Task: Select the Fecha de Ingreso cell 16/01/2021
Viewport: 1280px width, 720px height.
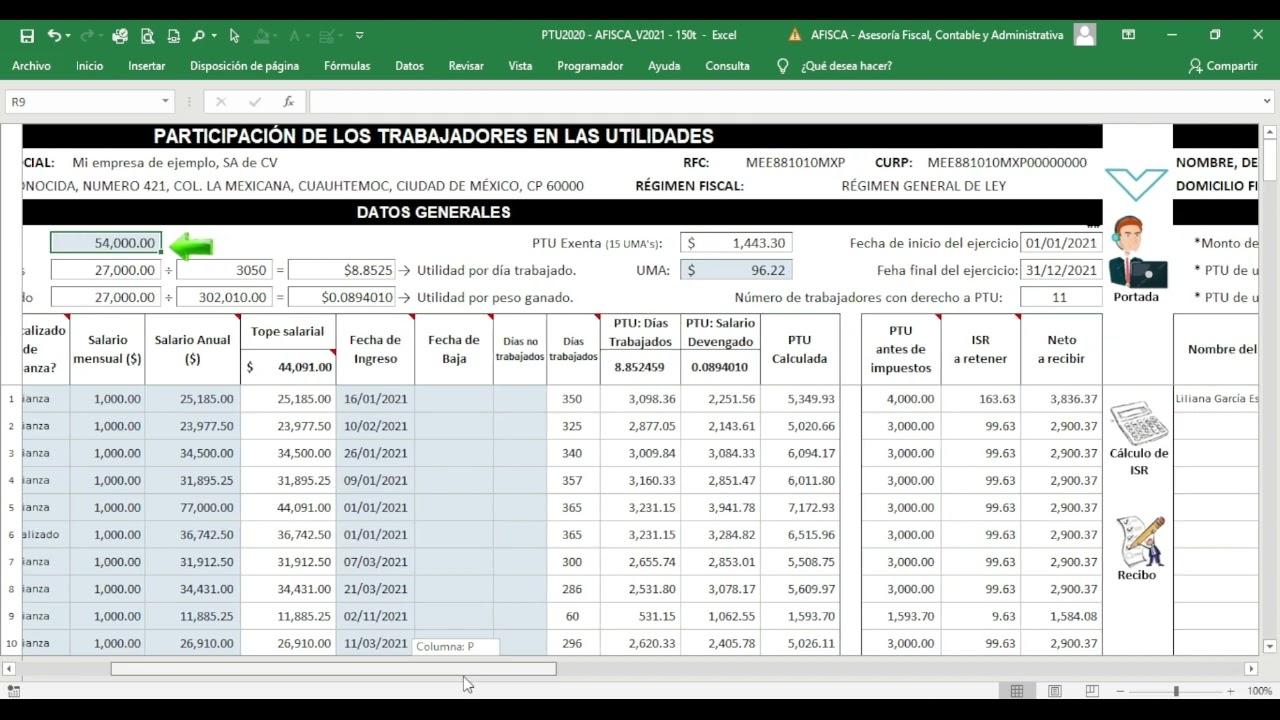Action: pyautogui.click(x=375, y=399)
